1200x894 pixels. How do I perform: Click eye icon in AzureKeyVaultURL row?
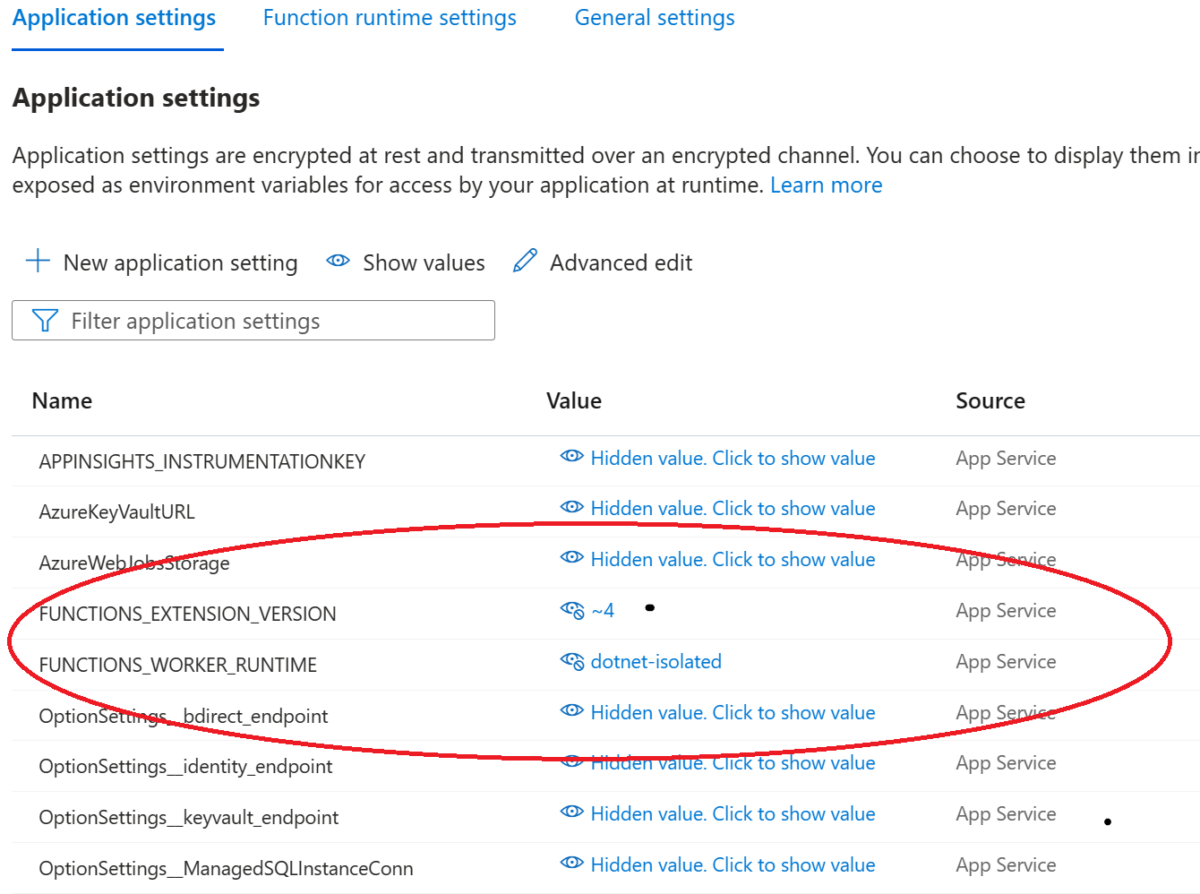572,508
